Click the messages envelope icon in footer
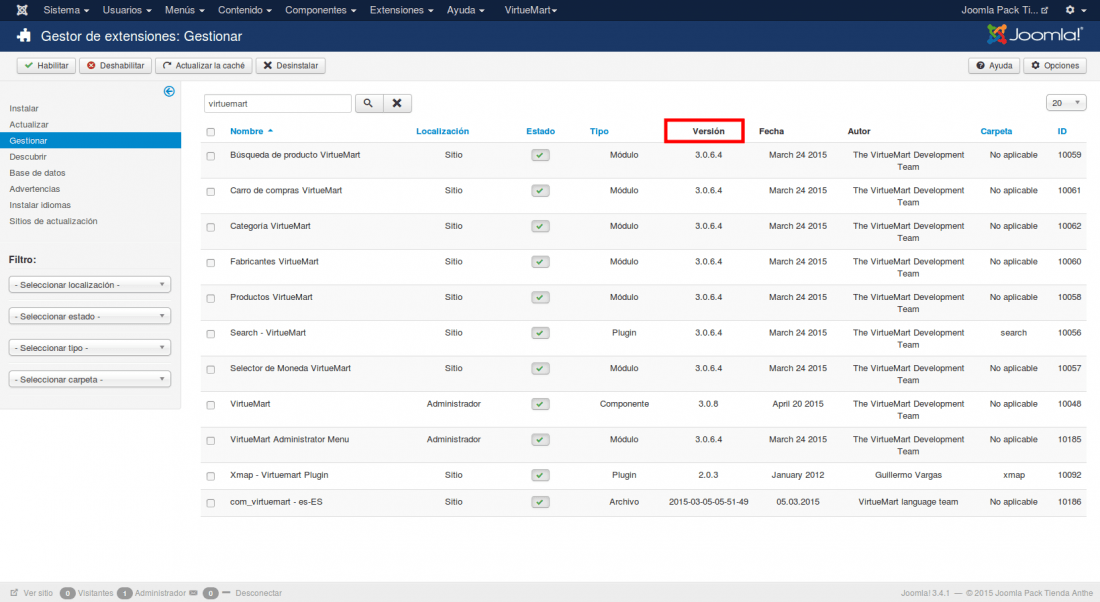 pyautogui.click(x=194, y=593)
